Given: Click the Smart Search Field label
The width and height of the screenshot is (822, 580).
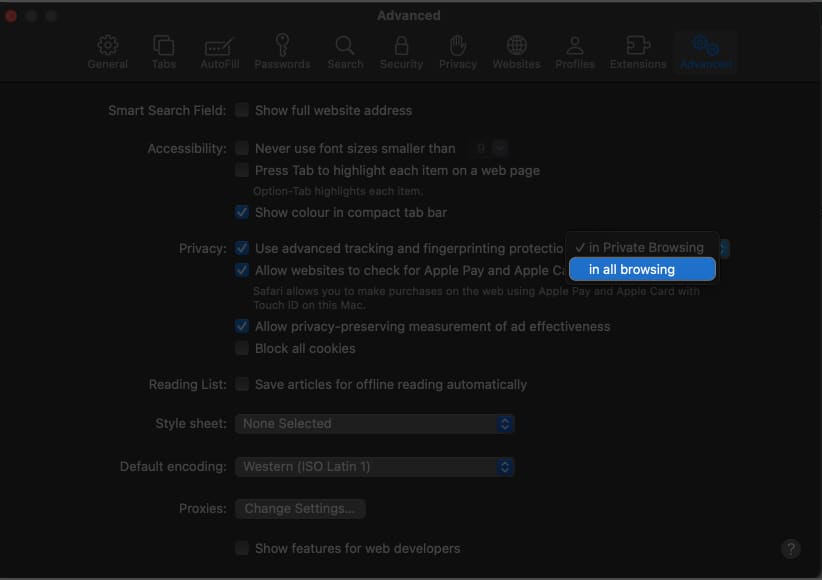Looking at the screenshot, I should (x=167, y=110).
